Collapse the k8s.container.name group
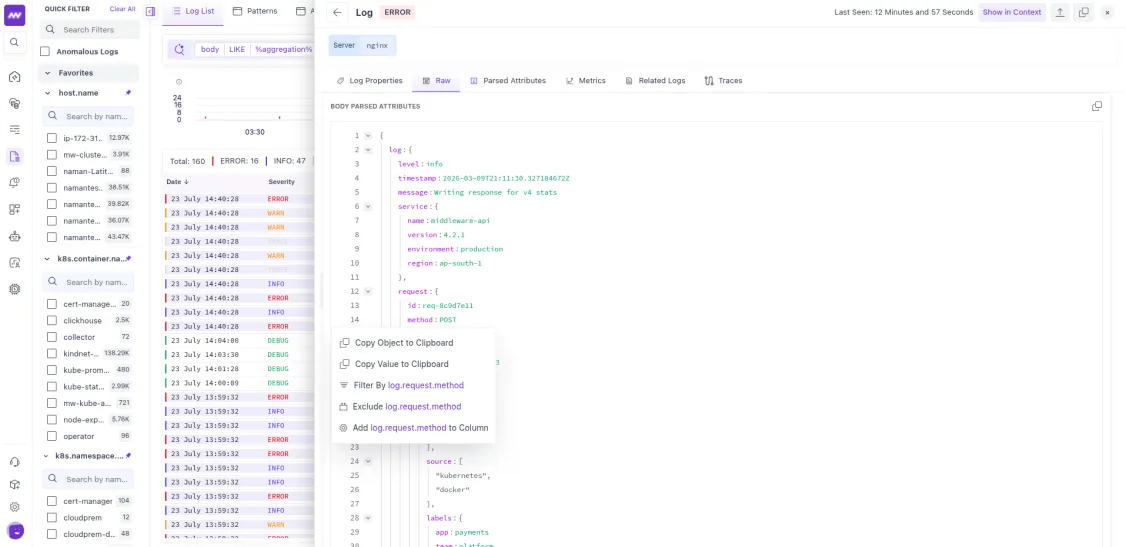This screenshot has width=1126, height=547. click(48, 258)
